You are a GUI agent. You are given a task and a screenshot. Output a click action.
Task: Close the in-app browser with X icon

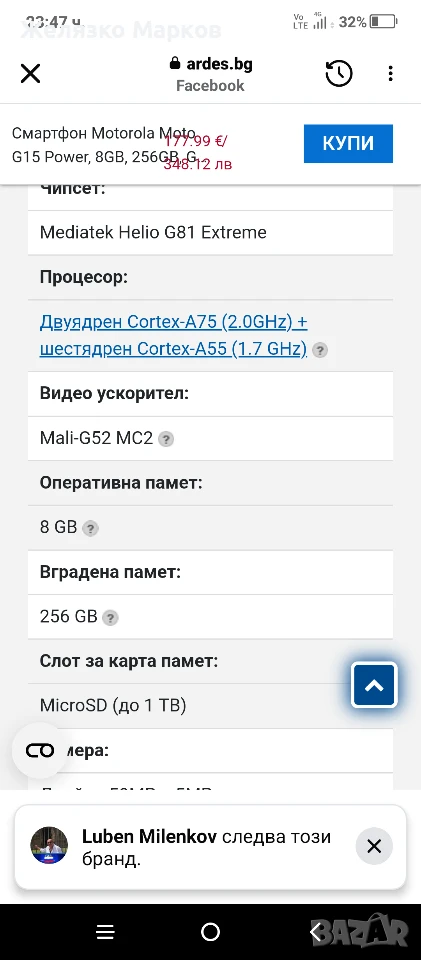pos(30,74)
